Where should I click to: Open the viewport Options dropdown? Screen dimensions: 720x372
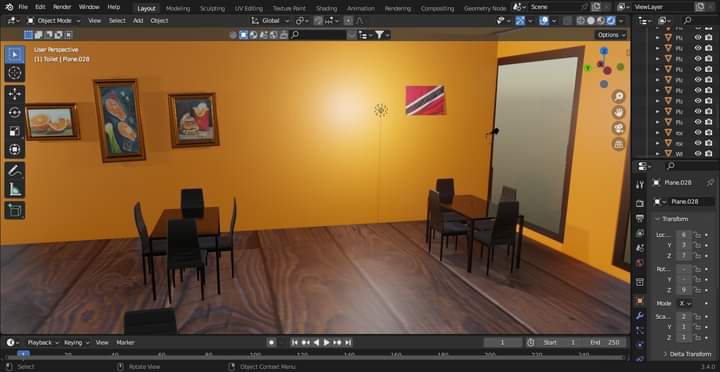(611, 35)
